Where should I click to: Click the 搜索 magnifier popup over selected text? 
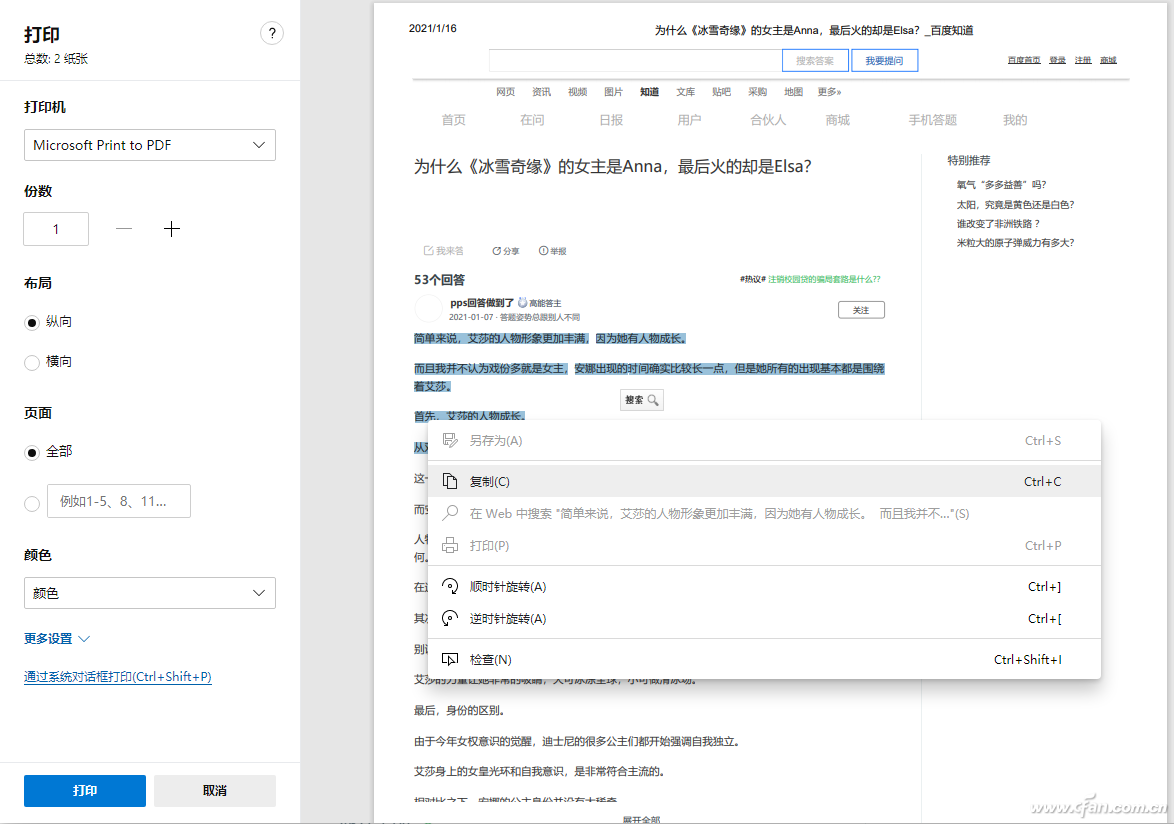(x=642, y=400)
